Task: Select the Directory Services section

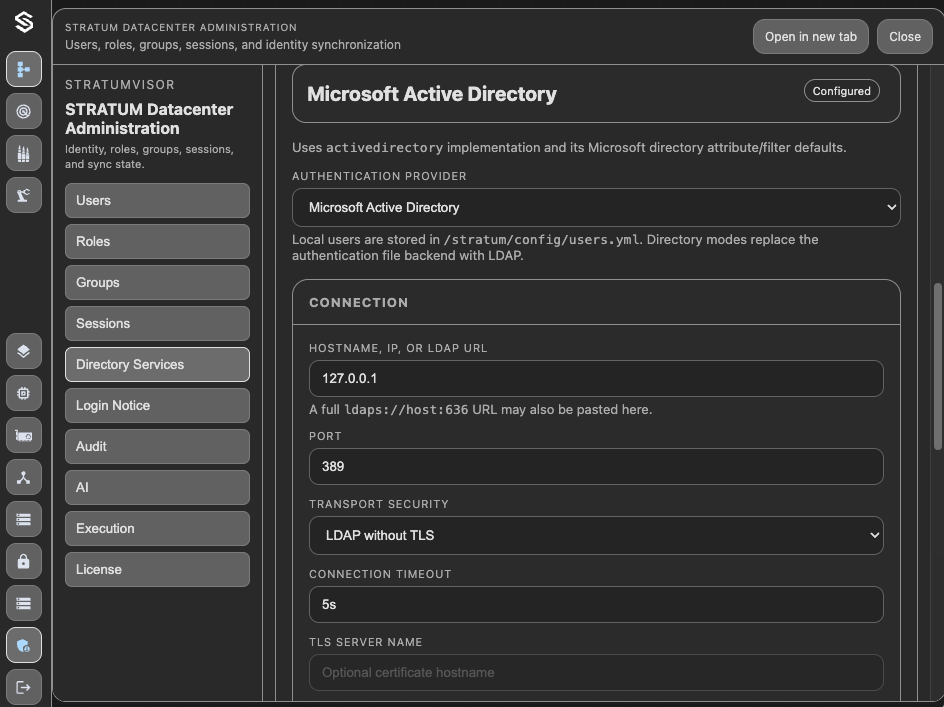Action: click(x=157, y=364)
